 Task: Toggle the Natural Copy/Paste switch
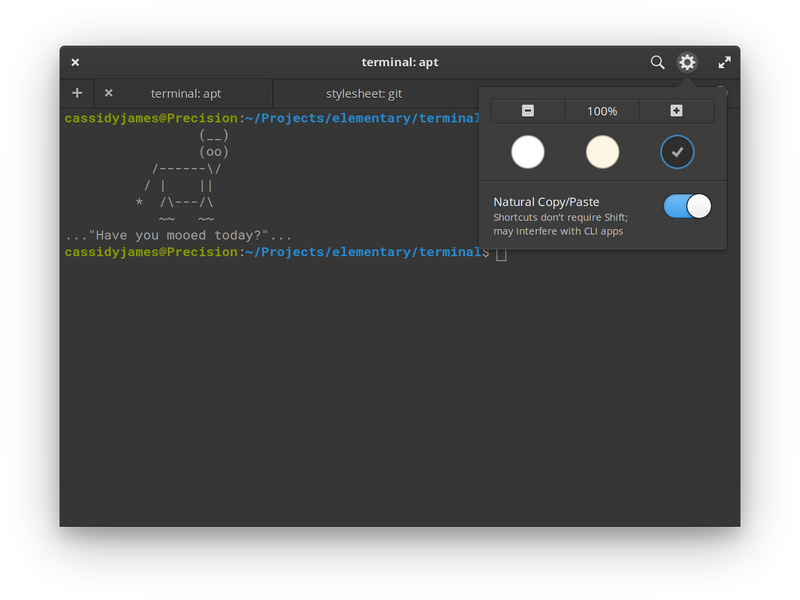pos(687,206)
